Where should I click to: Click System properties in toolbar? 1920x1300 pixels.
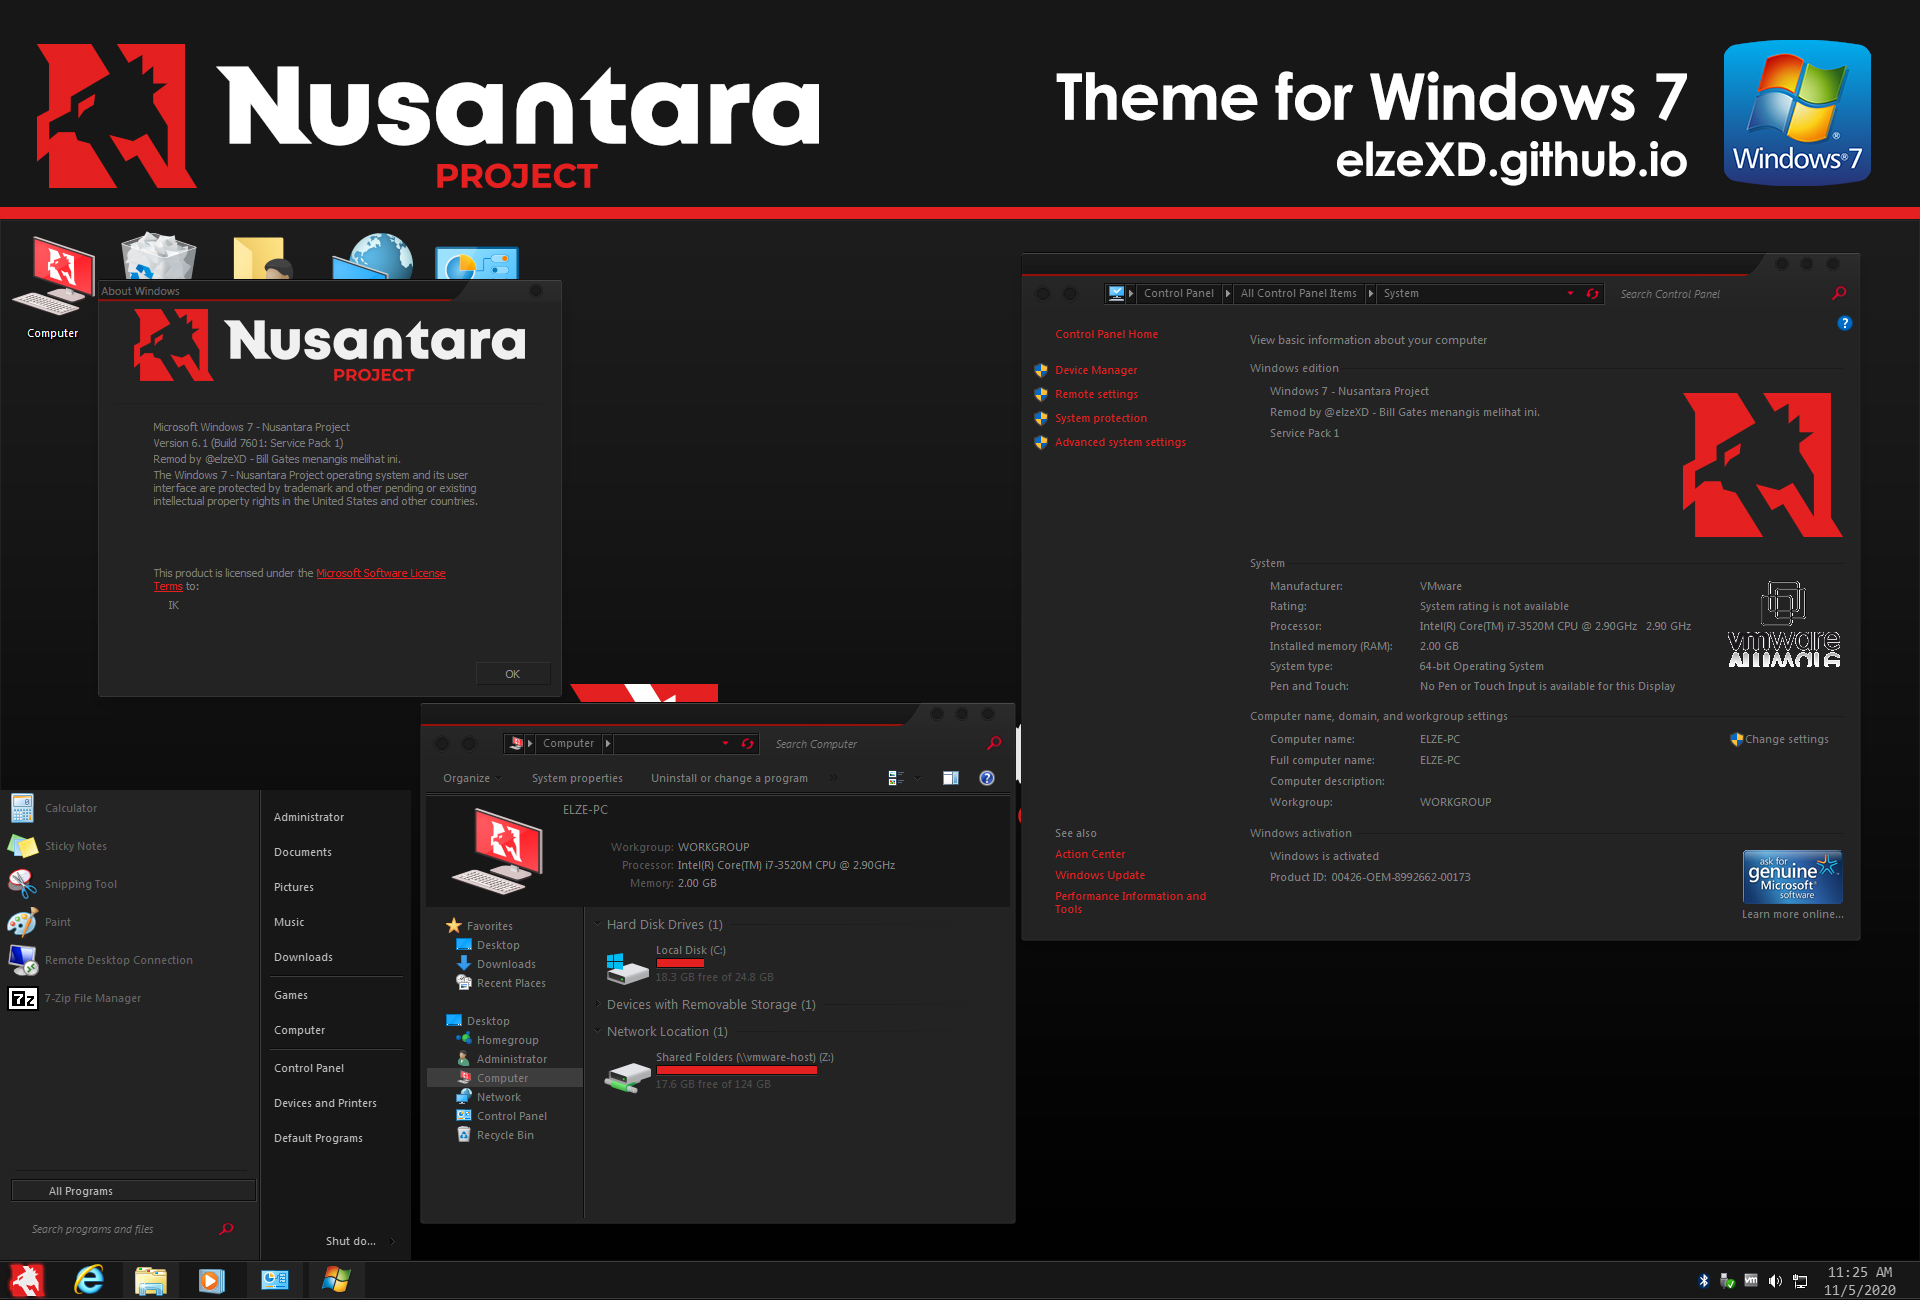[x=577, y=778]
